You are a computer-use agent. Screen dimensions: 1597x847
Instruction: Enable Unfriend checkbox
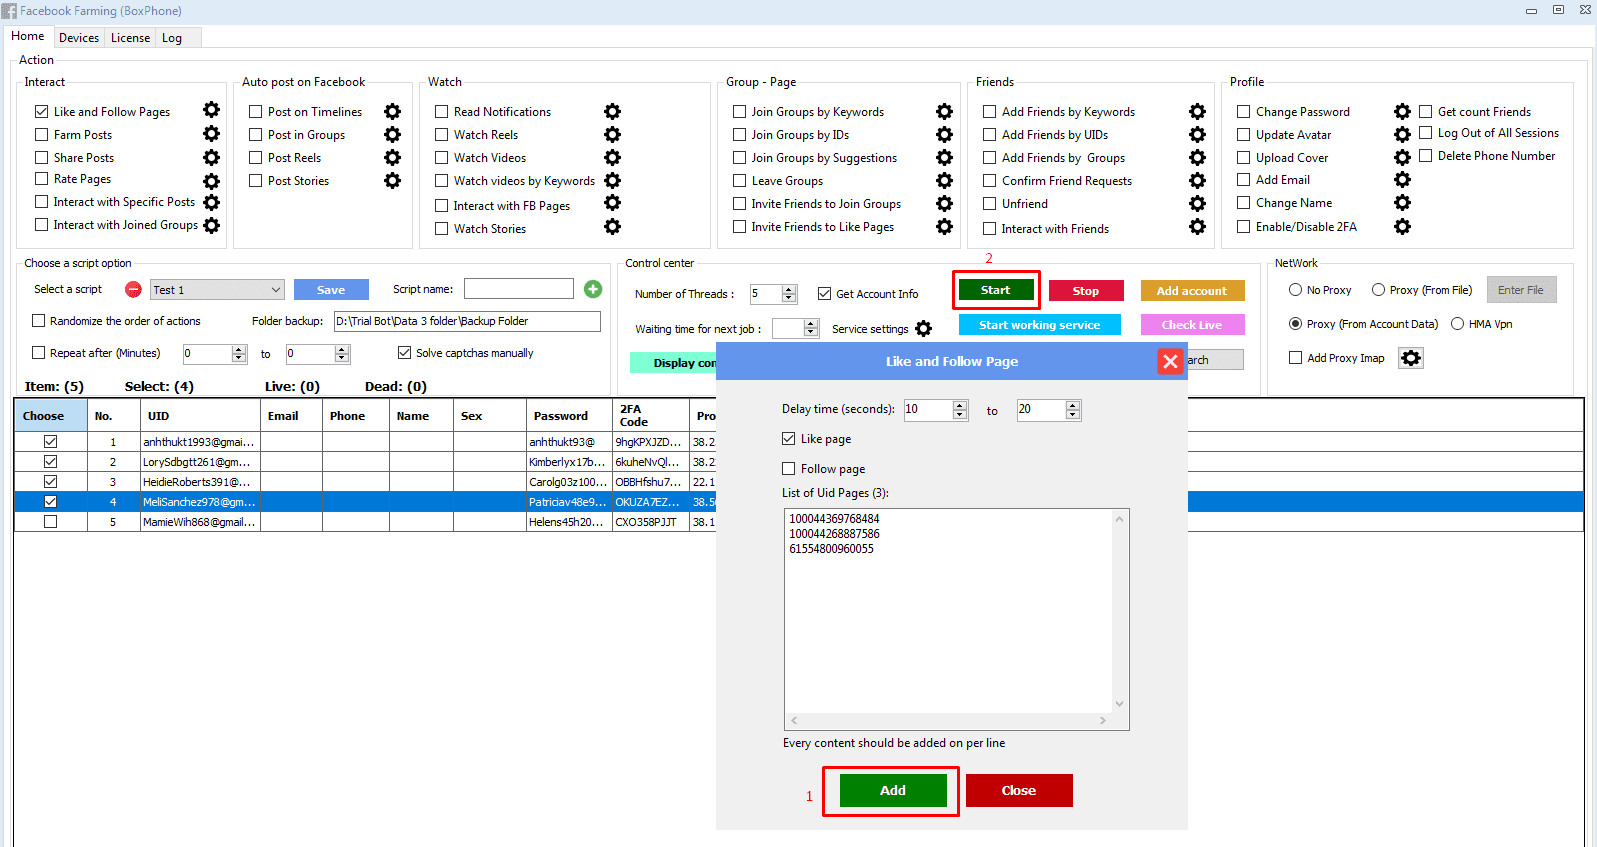point(989,203)
